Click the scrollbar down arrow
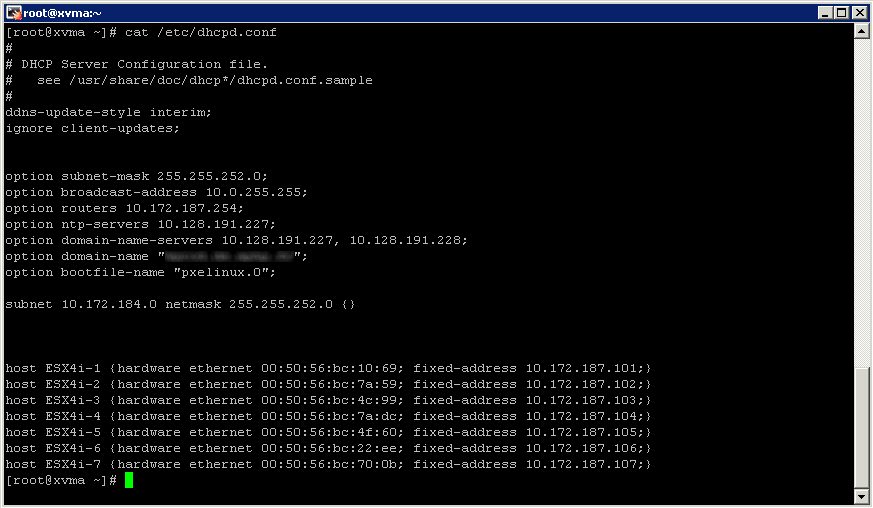This screenshot has height=508, width=873. pyautogui.click(x=861, y=496)
